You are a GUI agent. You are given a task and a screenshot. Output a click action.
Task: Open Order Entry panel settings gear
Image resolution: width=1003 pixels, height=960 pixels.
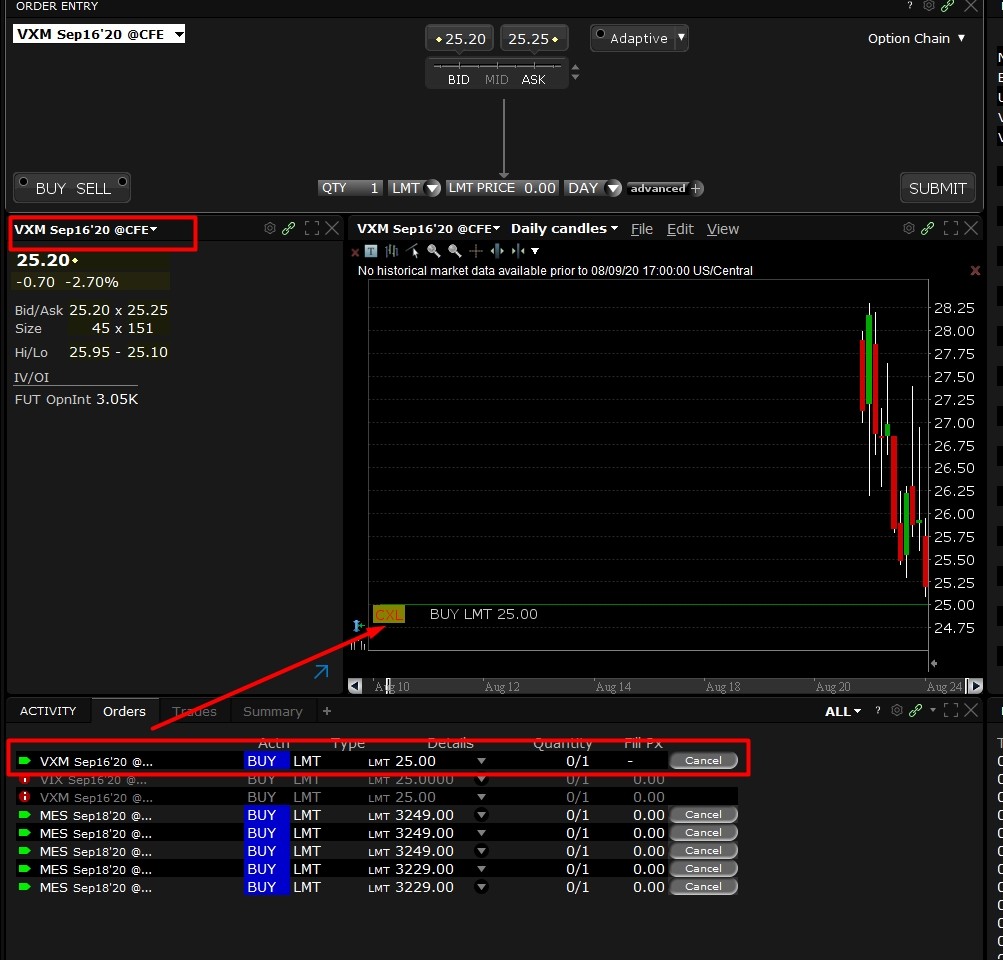coord(928,6)
